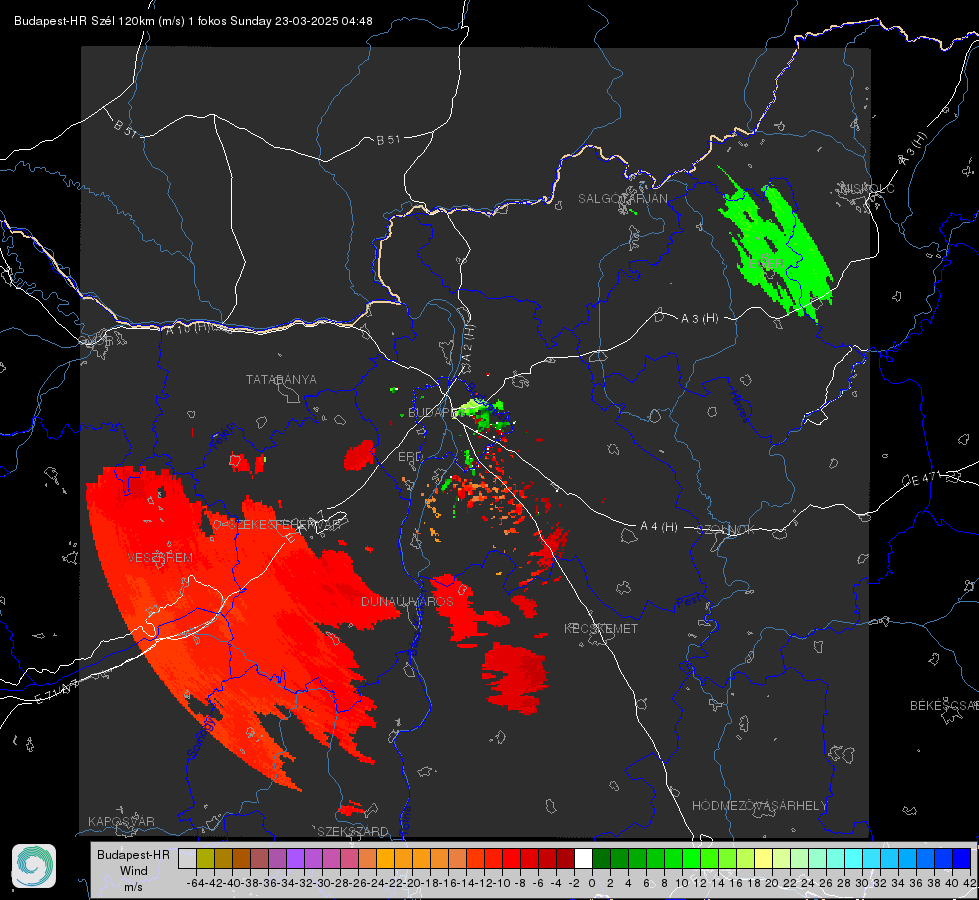Click the KECSKEMET city label
The width and height of the screenshot is (979, 900).
click(x=601, y=628)
